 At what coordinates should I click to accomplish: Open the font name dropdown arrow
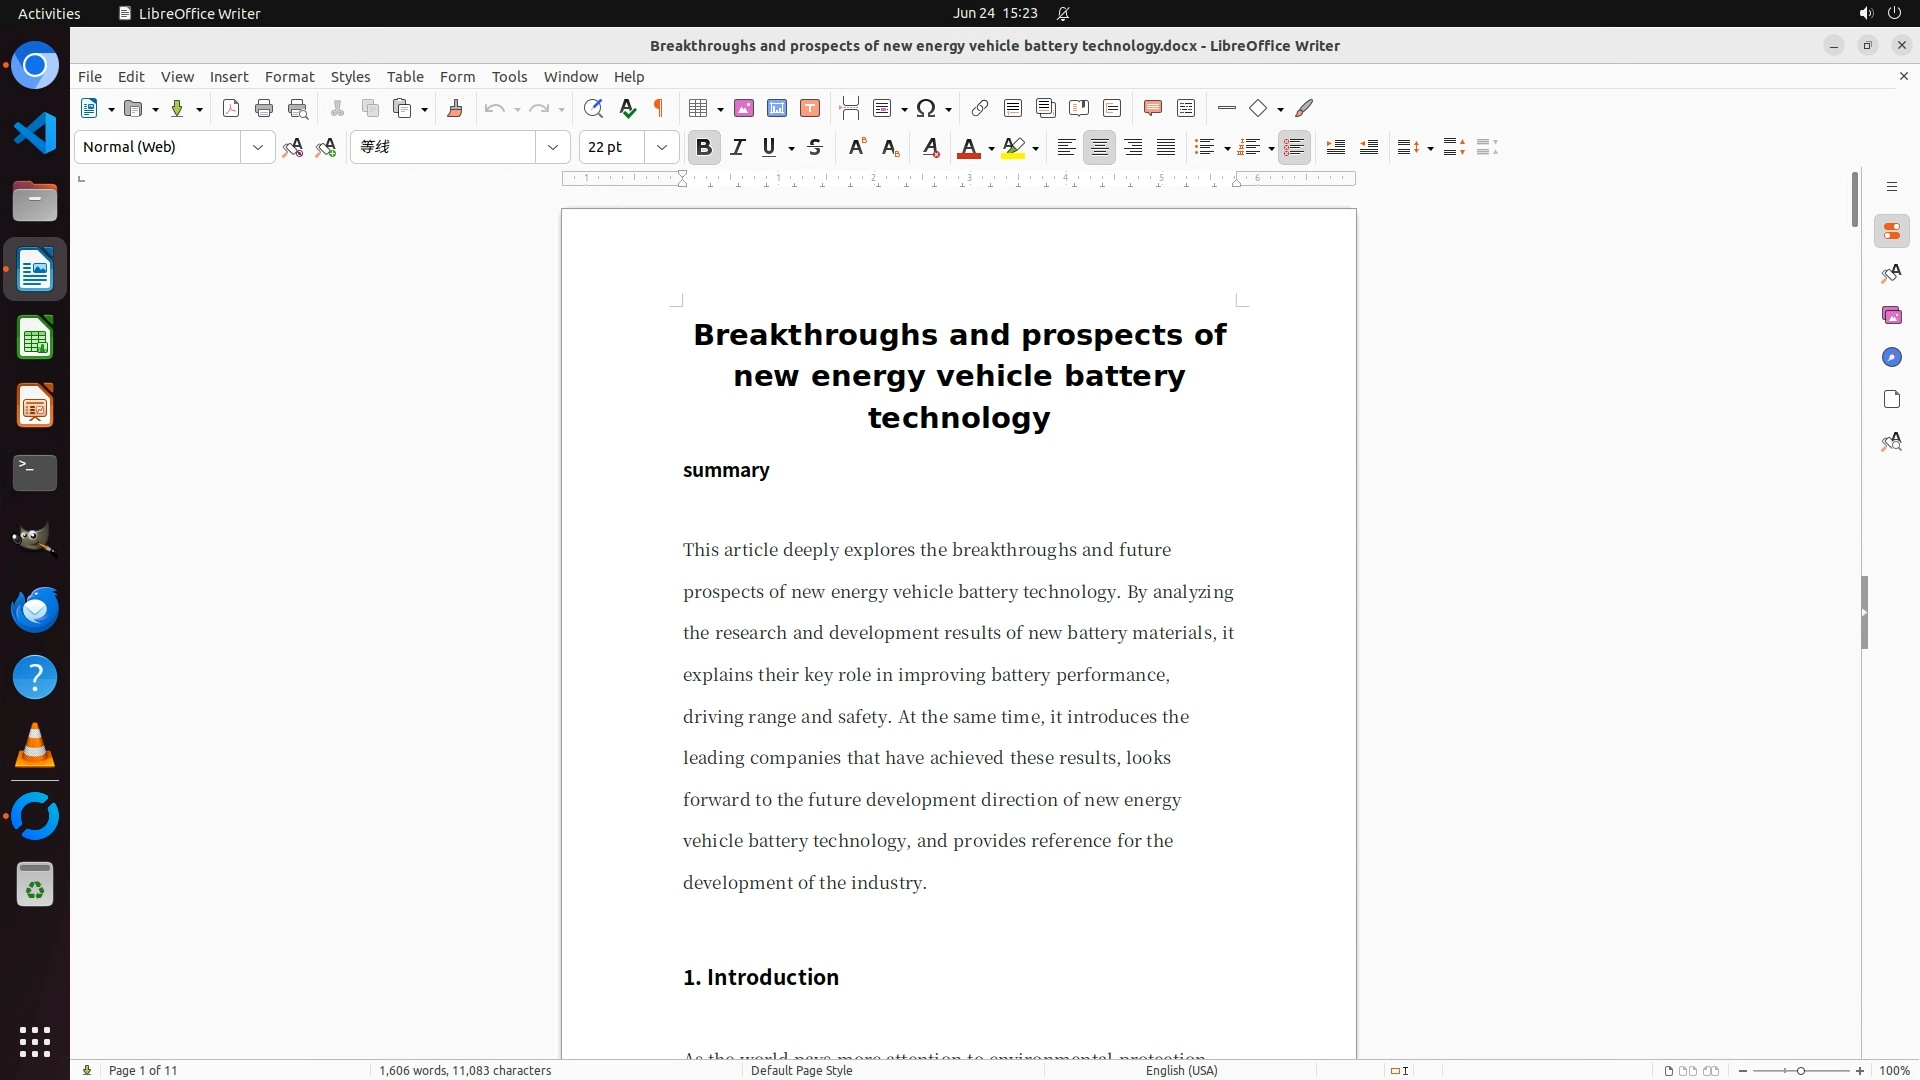(x=553, y=148)
